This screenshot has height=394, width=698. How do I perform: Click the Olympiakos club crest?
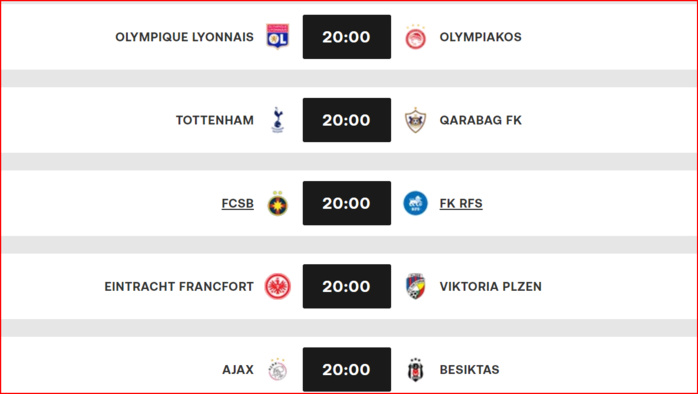click(x=415, y=37)
